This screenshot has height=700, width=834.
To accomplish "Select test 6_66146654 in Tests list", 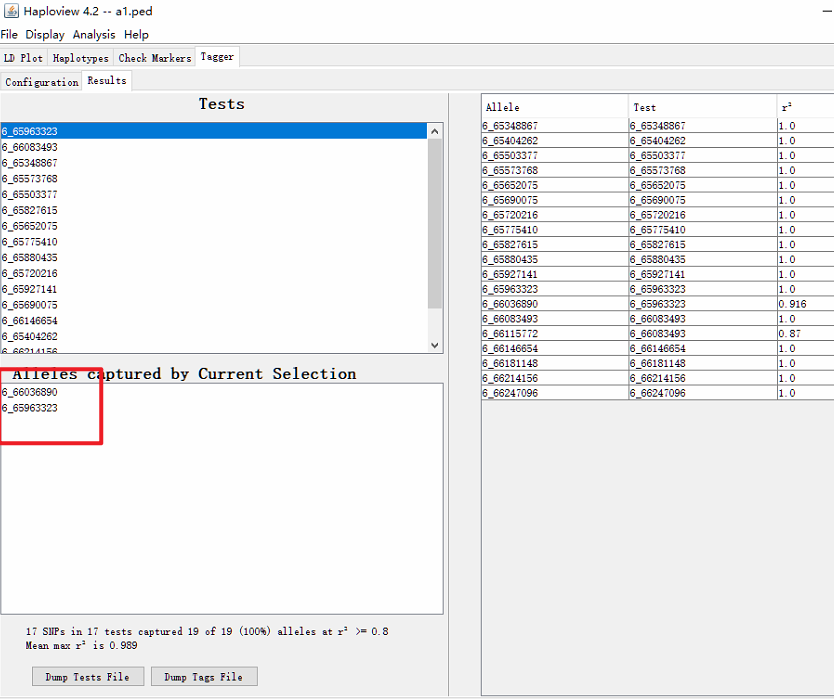I will tap(214, 321).
